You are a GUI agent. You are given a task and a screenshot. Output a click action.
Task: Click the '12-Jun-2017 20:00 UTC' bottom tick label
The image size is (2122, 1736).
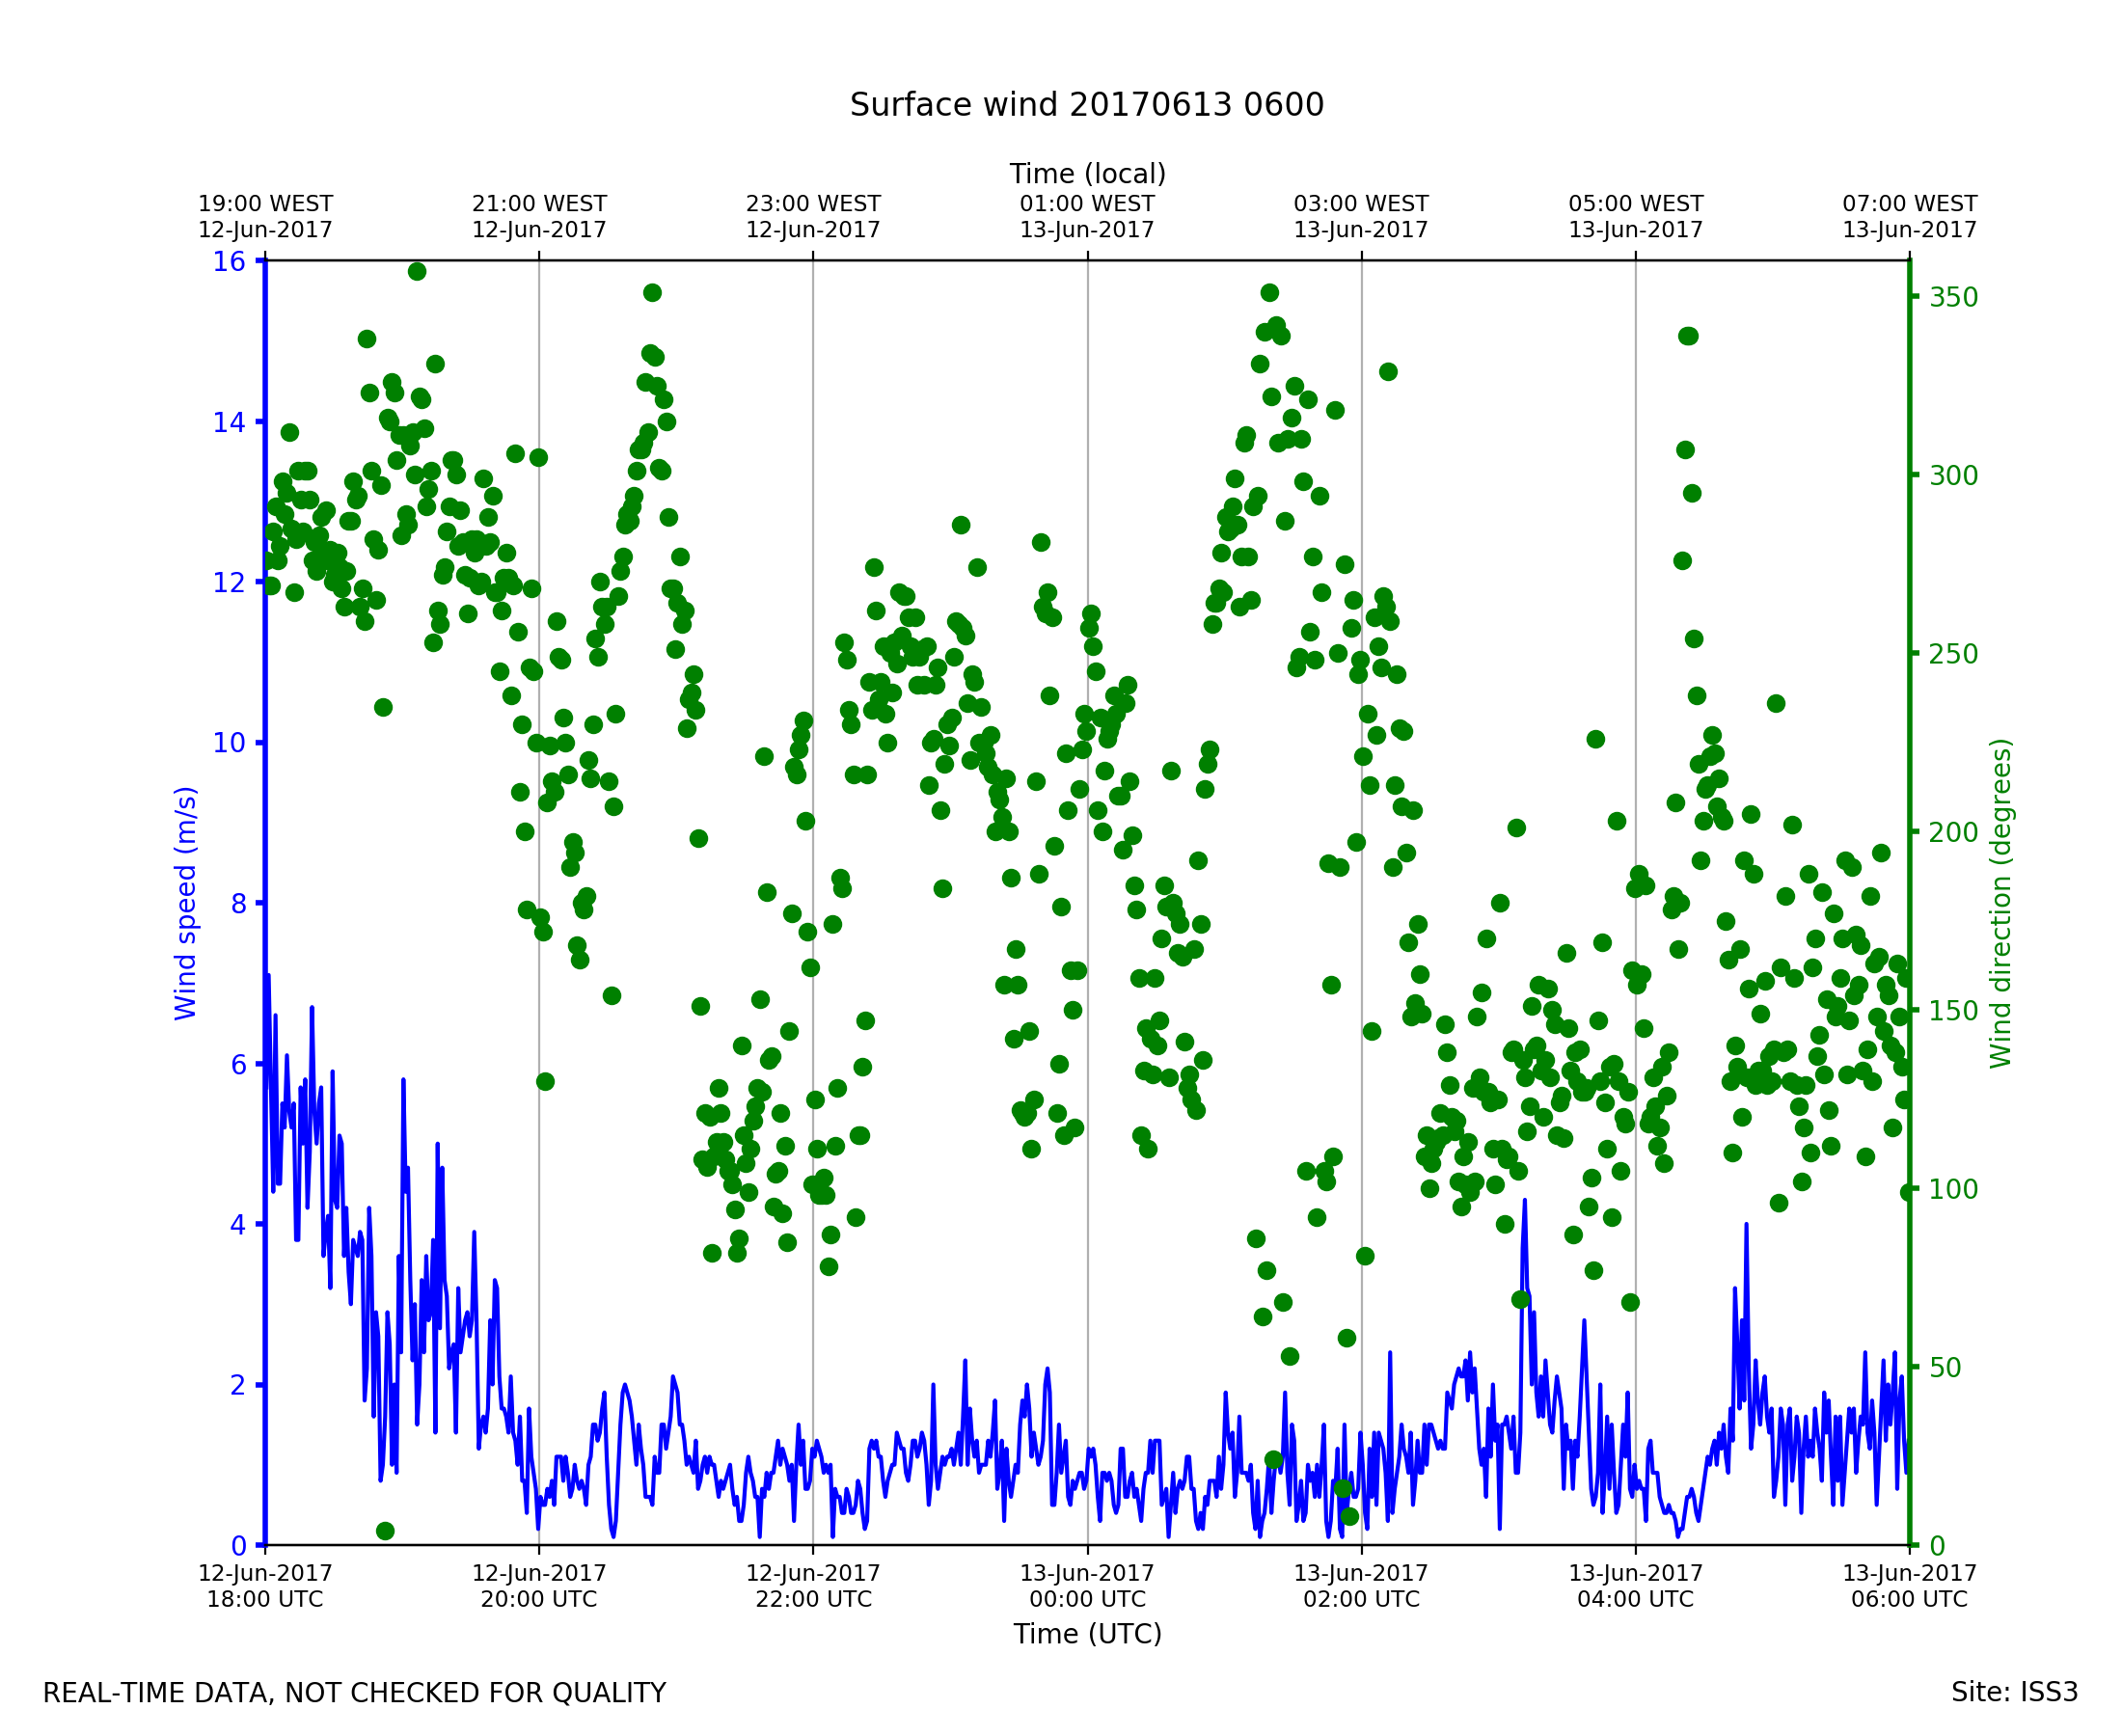(539, 1585)
